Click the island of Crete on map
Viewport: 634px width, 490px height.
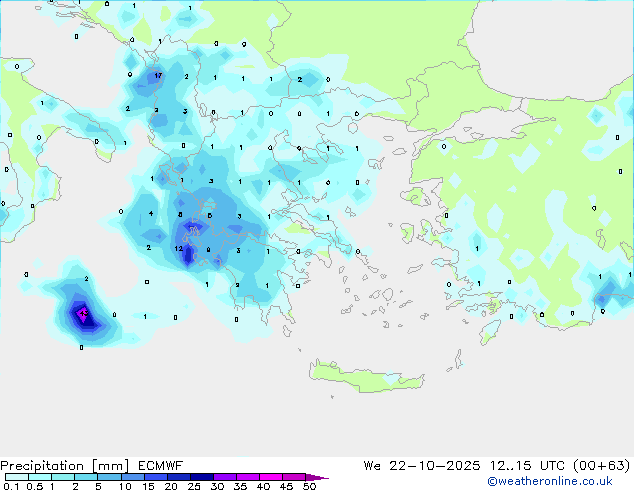(366, 376)
